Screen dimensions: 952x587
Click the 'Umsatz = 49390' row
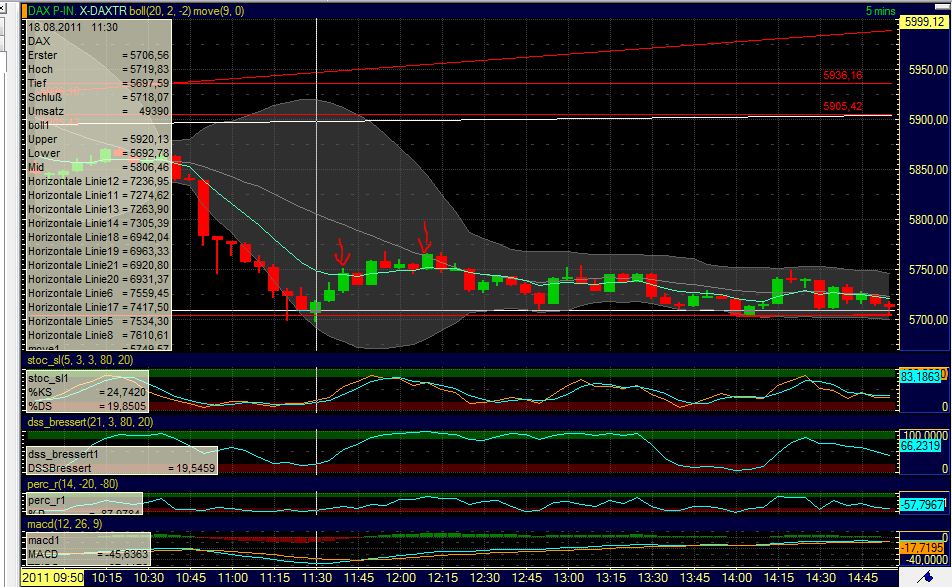[98, 111]
